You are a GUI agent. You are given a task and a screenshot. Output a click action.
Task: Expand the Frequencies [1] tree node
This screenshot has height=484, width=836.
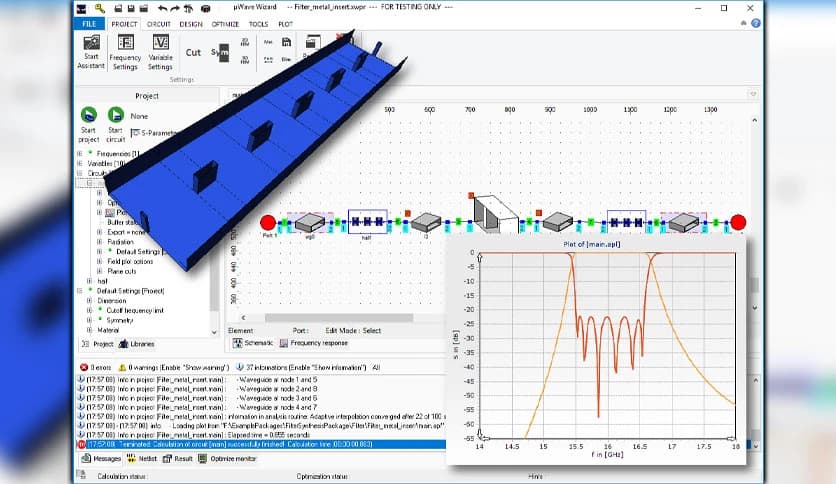(80, 154)
